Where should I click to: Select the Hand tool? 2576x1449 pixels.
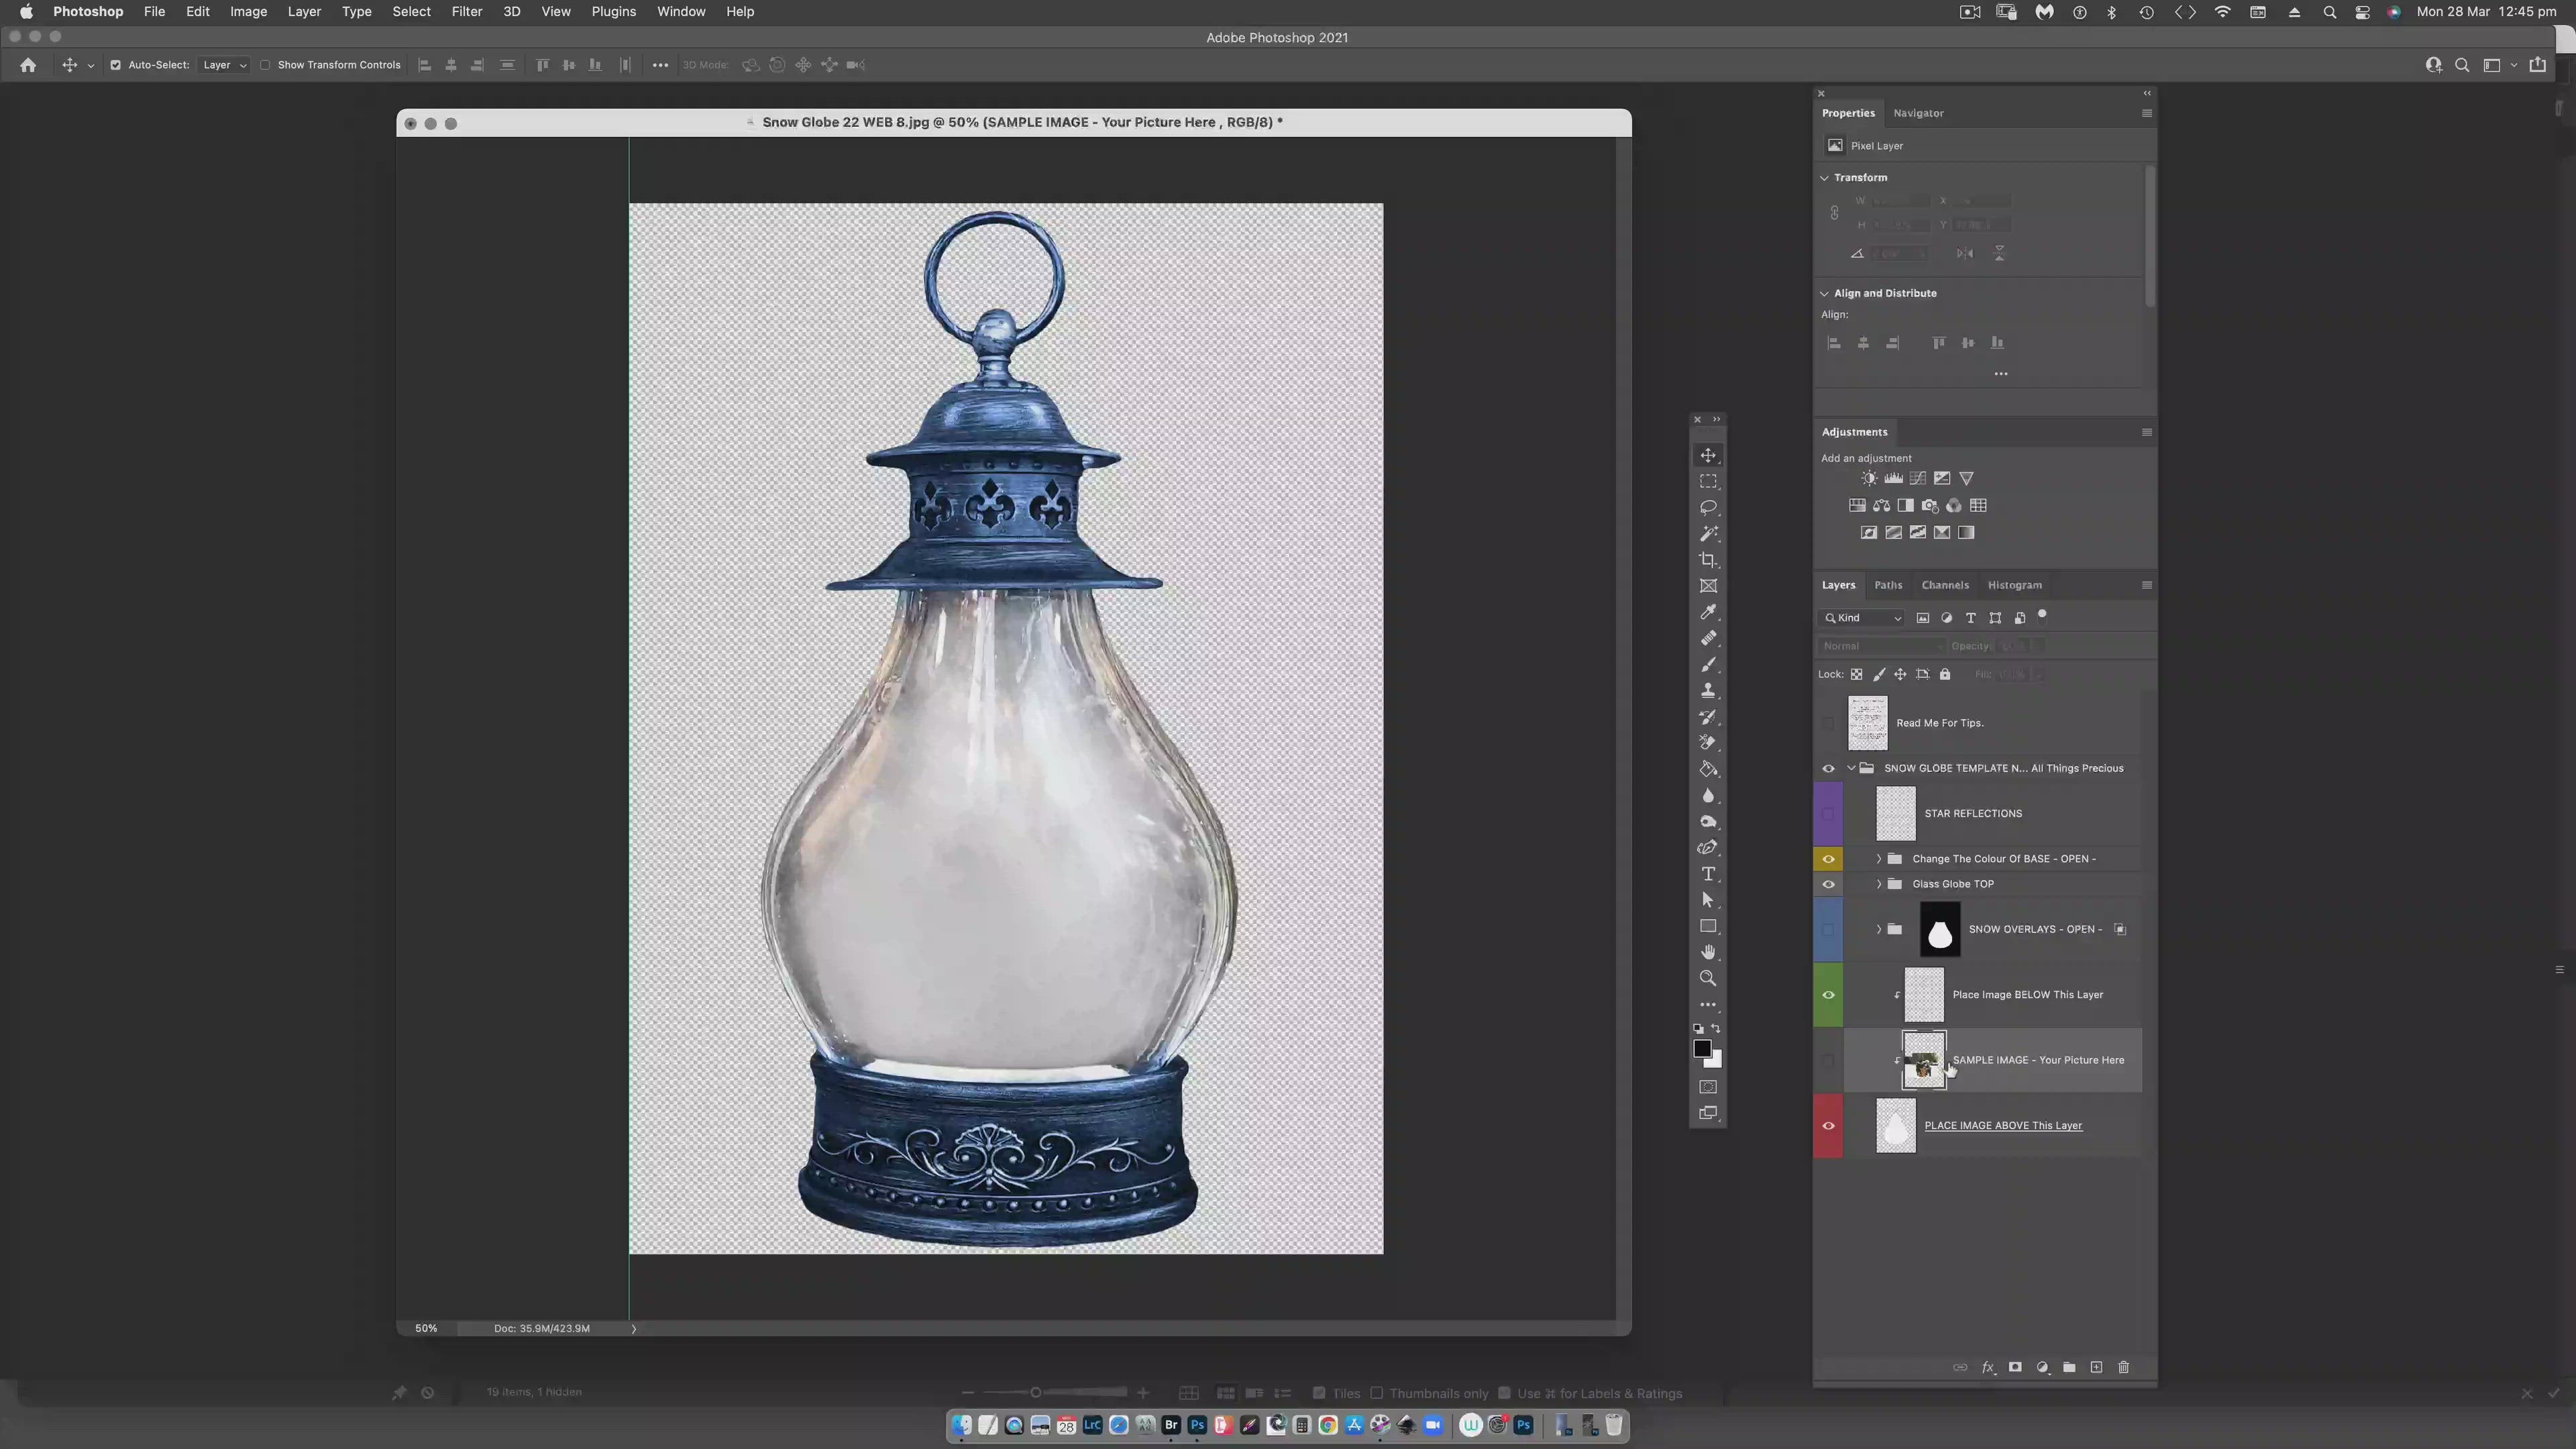1708,952
